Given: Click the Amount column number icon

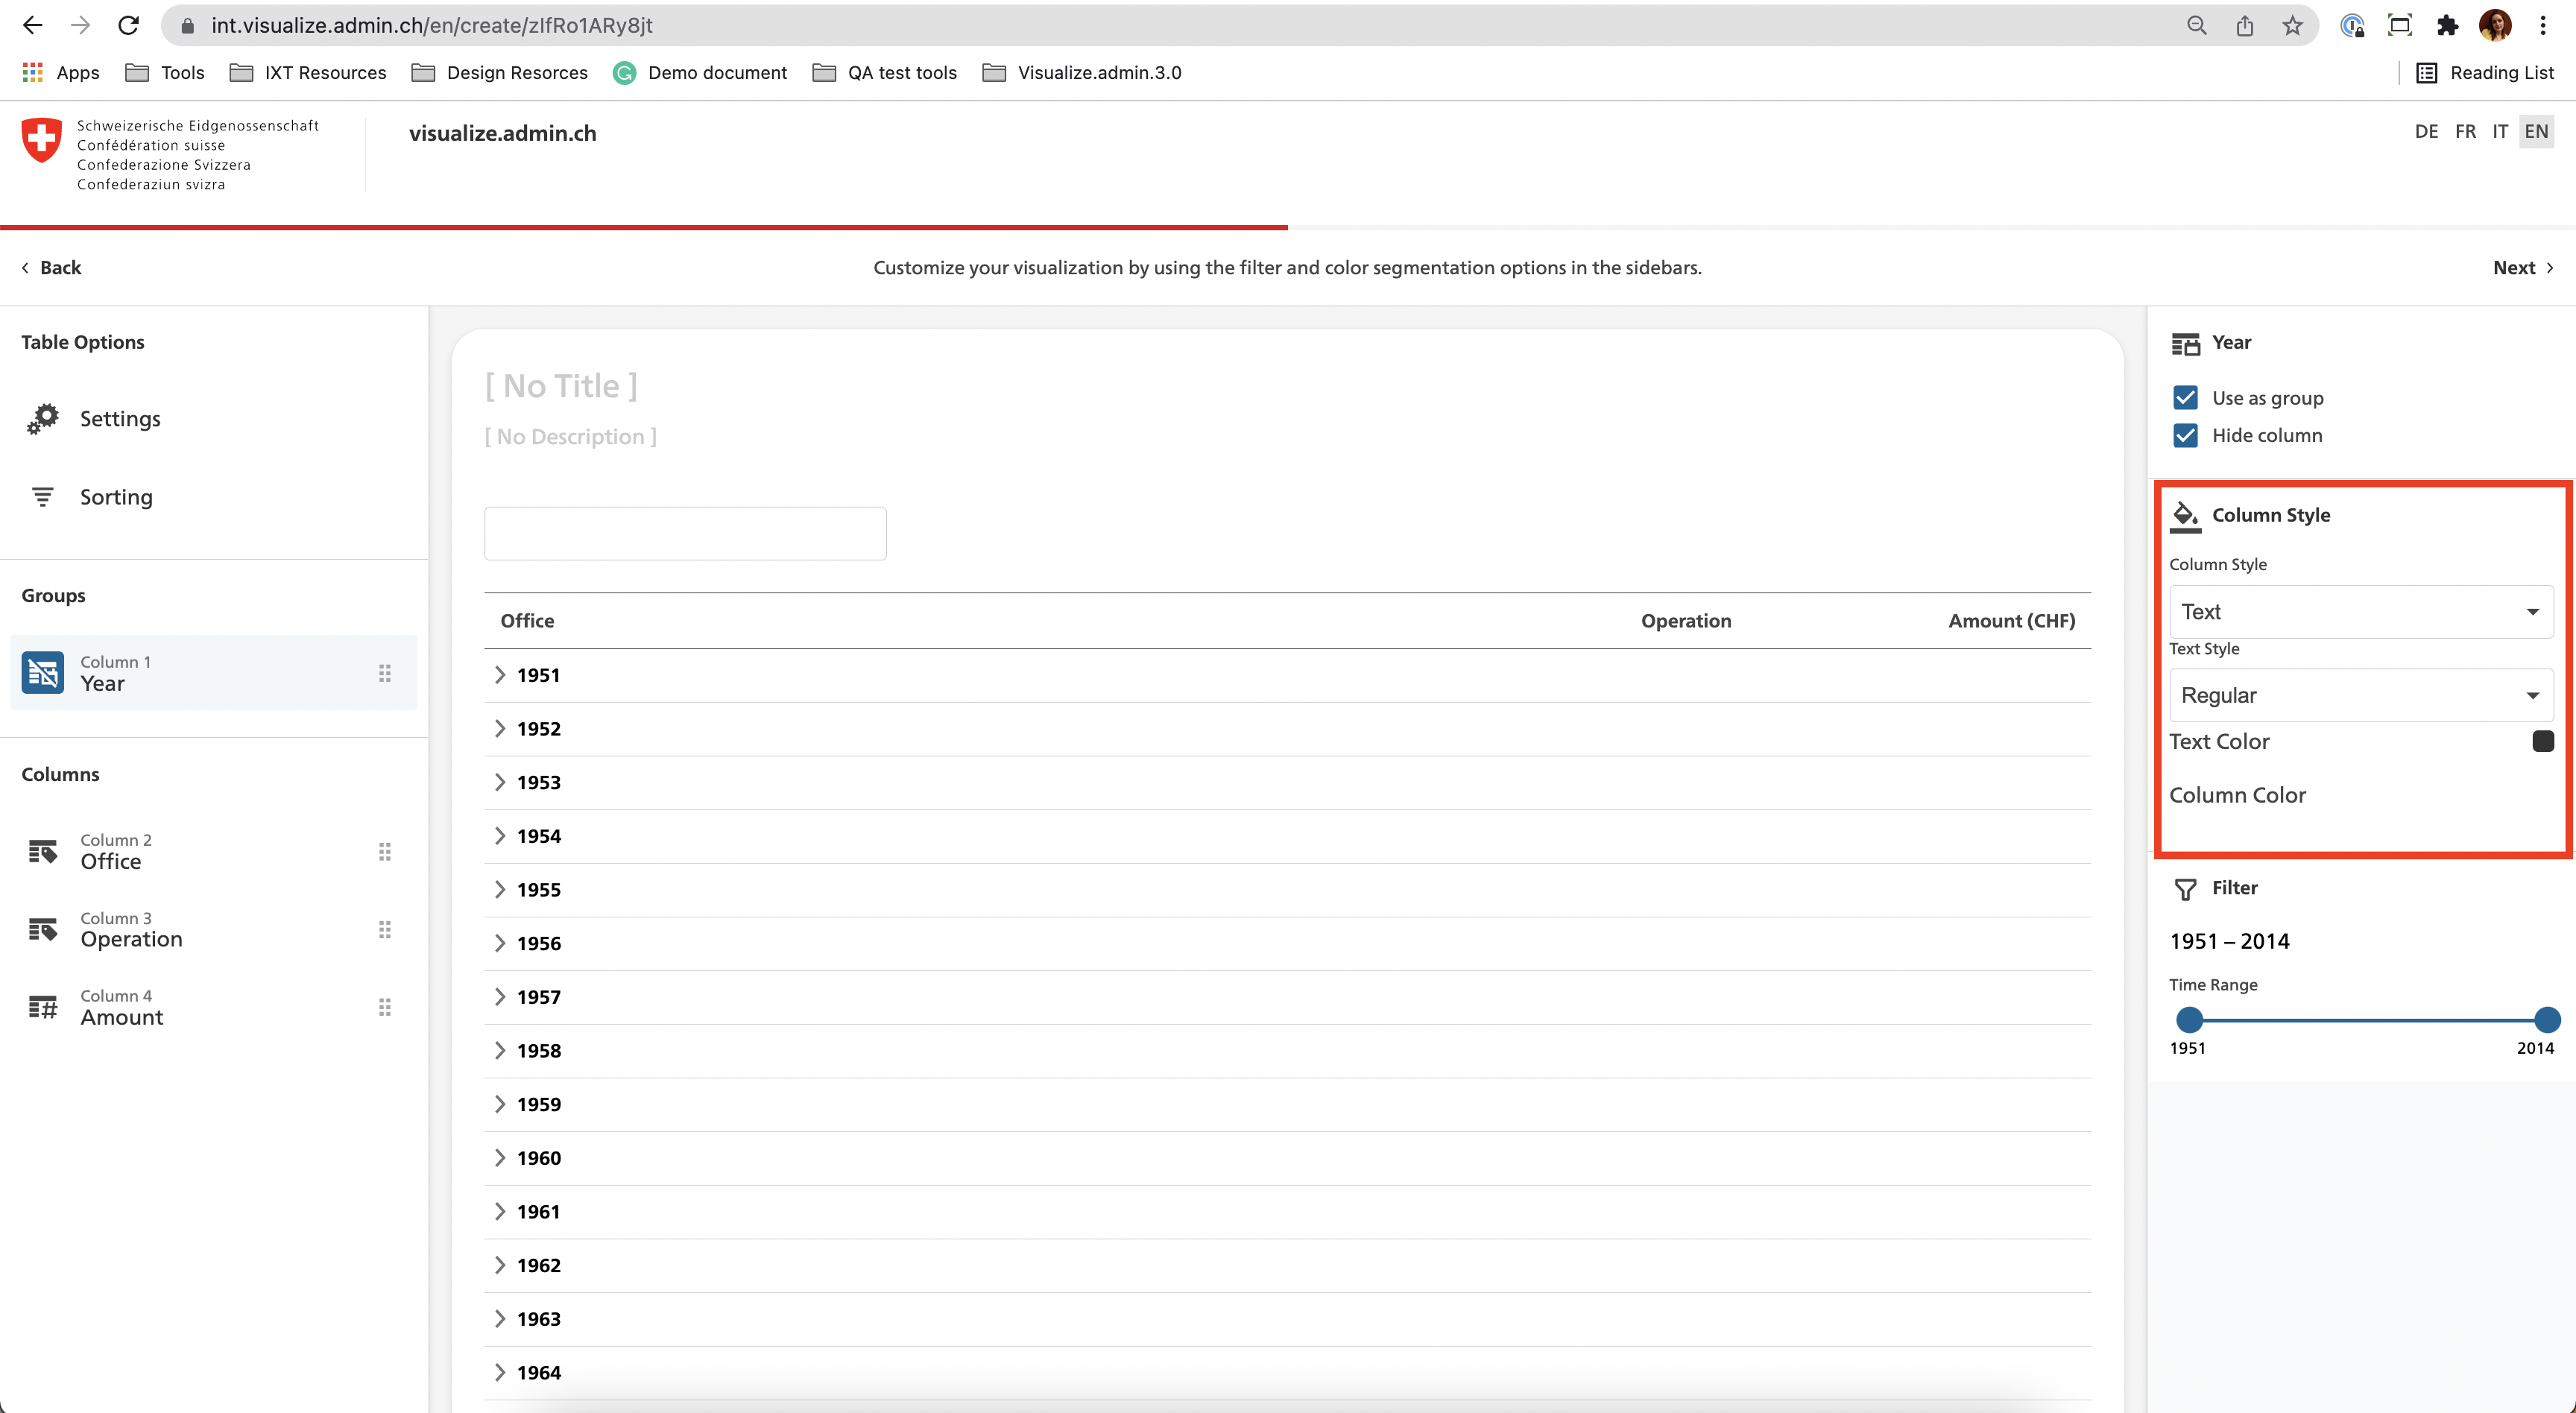Looking at the screenshot, I should (x=43, y=1007).
